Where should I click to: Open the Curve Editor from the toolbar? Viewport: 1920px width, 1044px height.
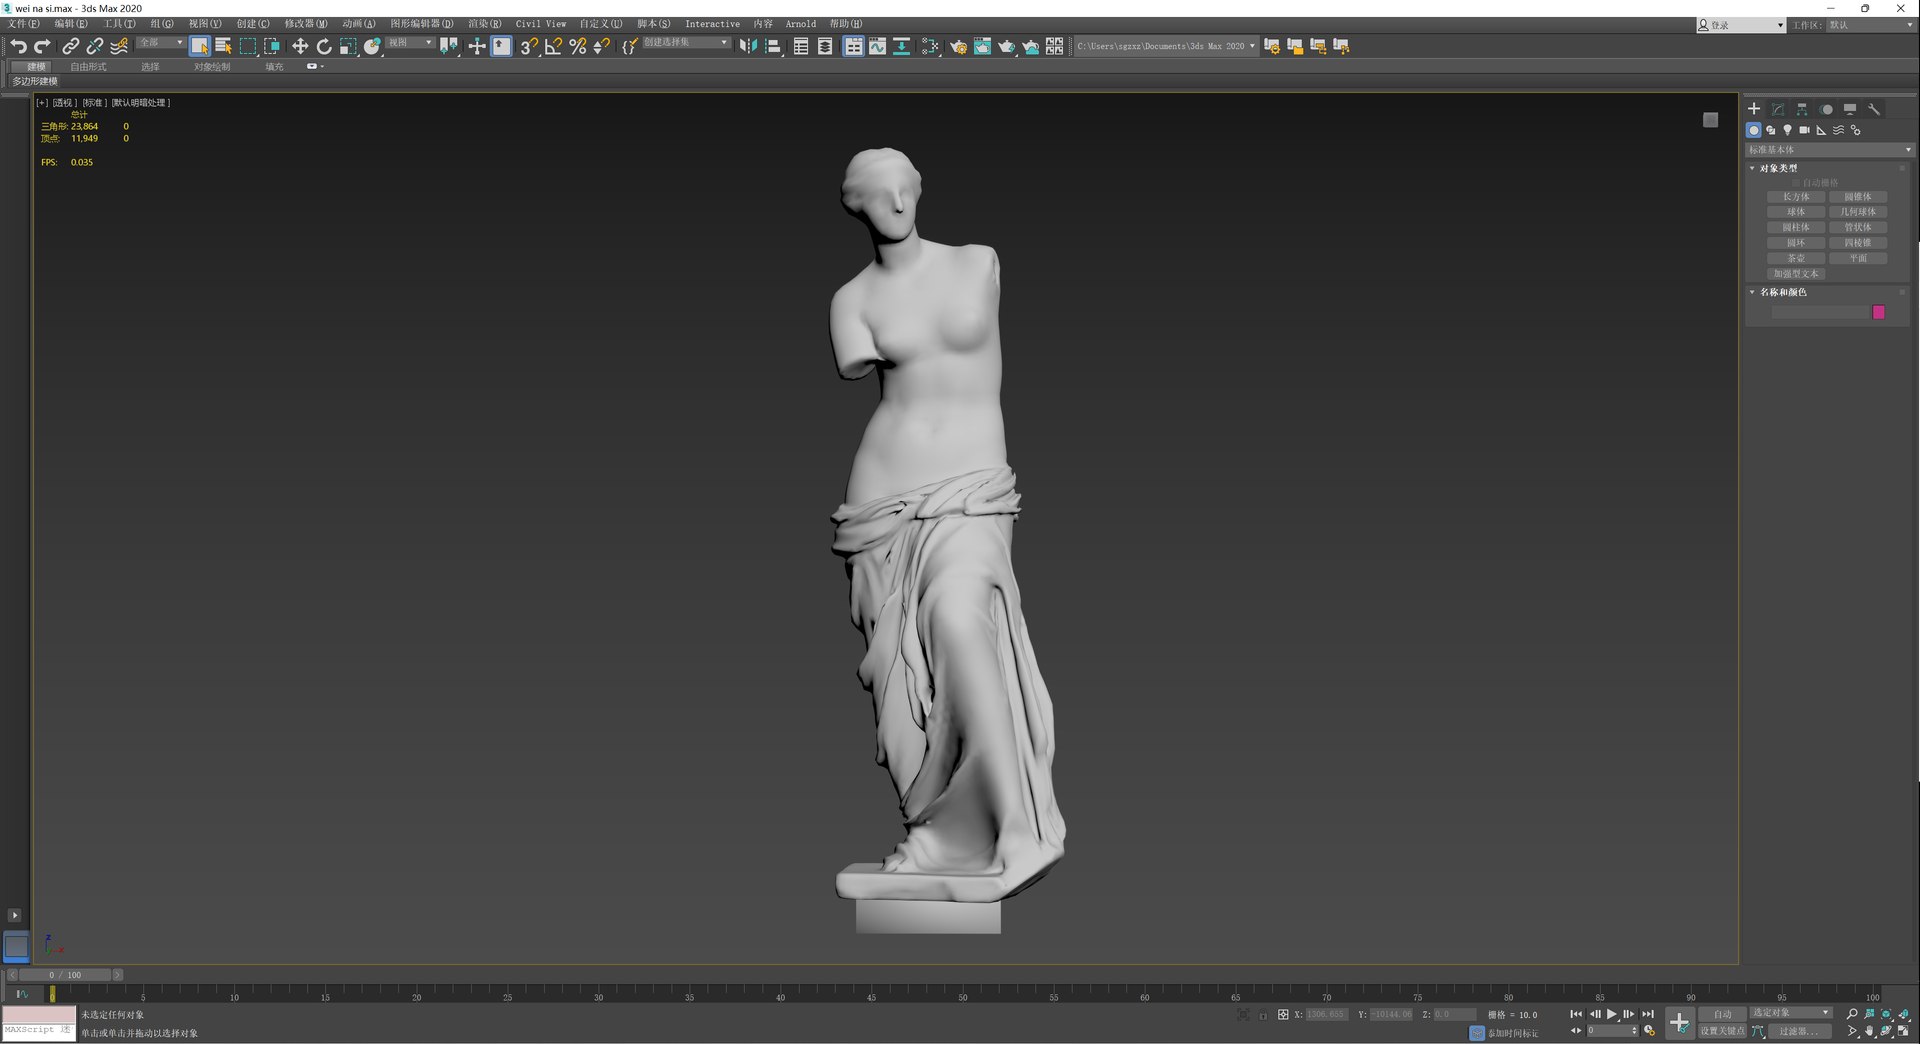point(877,46)
